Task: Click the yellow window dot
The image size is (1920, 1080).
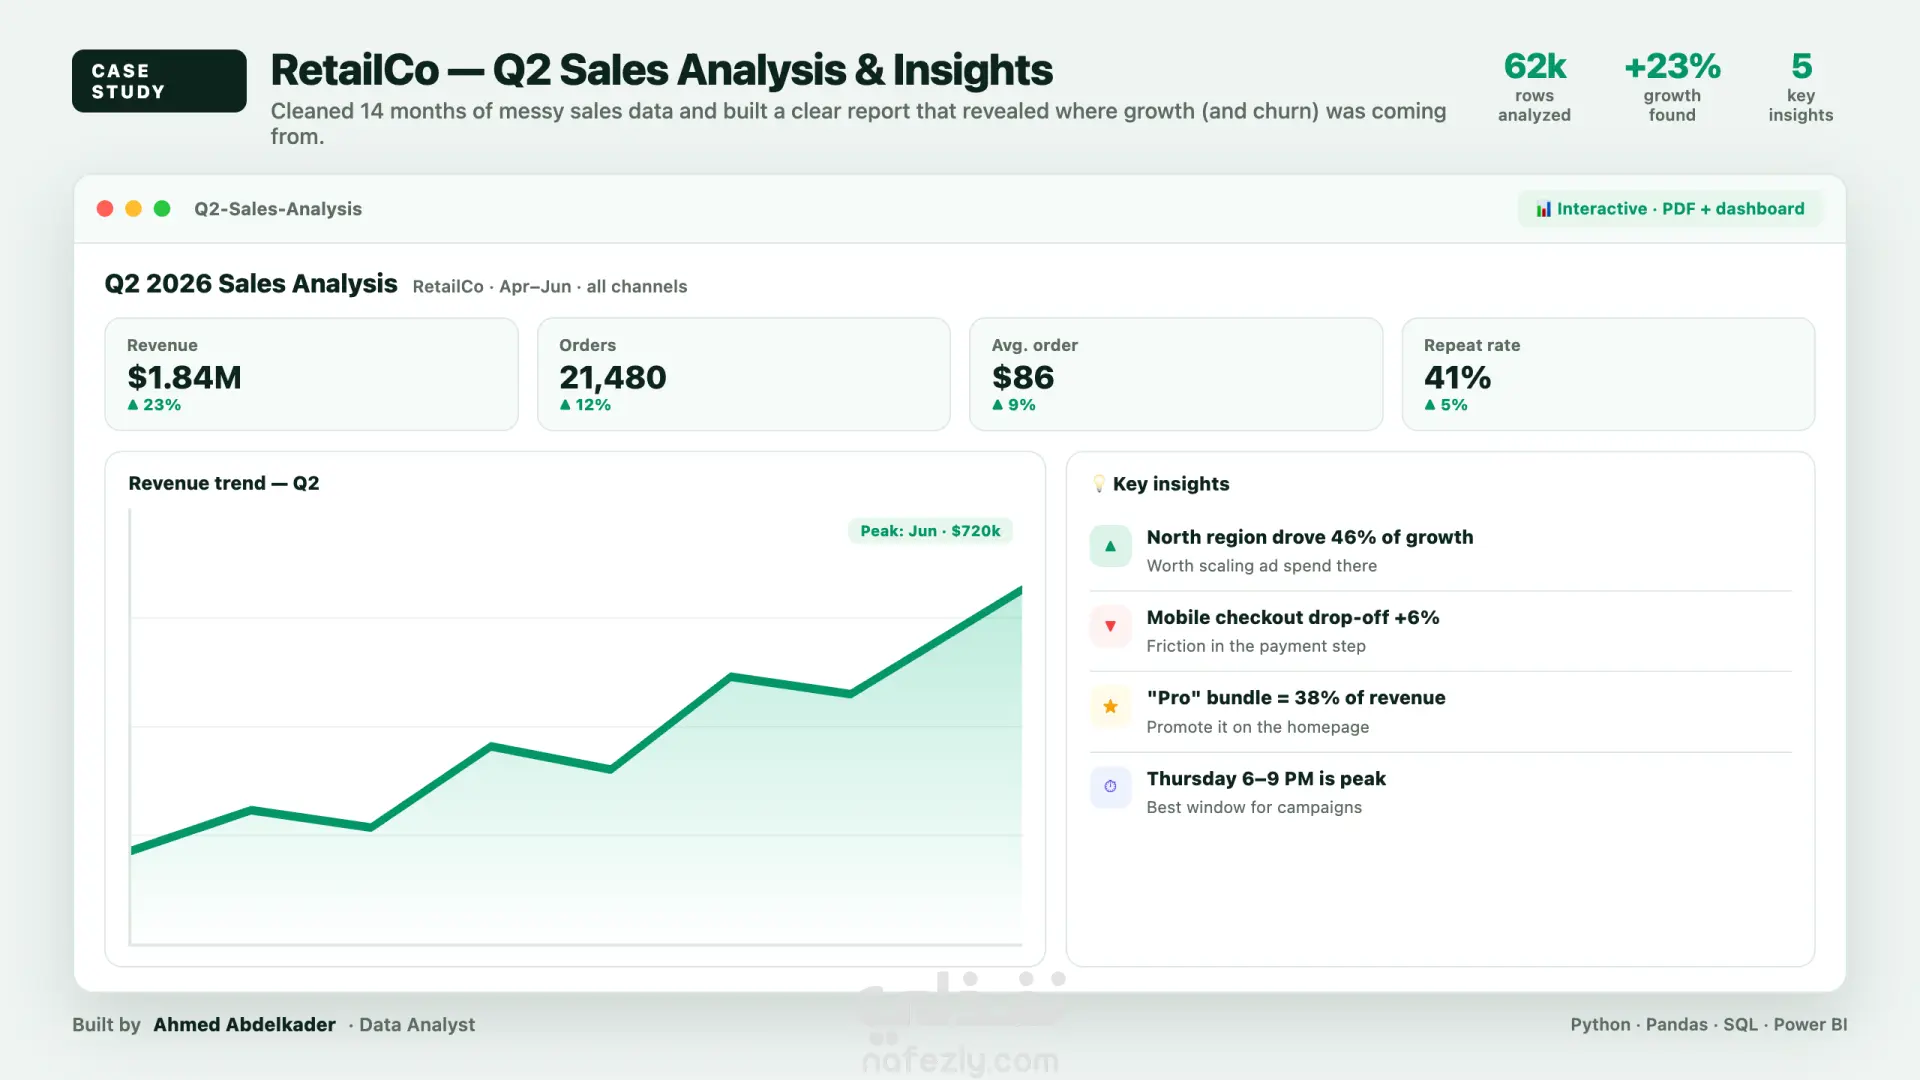Action: [x=133, y=208]
